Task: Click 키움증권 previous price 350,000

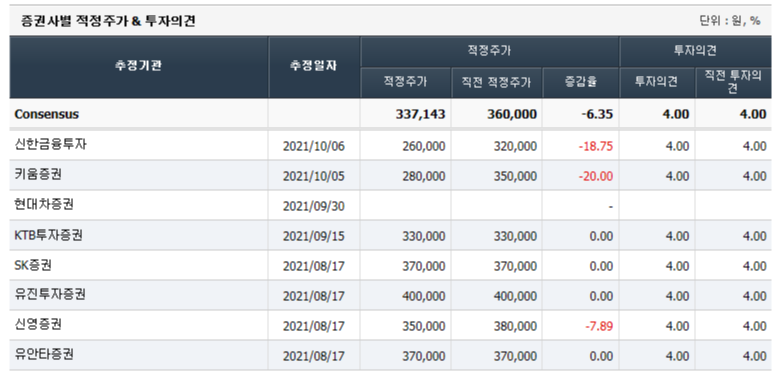Action: tap(515, 176)
